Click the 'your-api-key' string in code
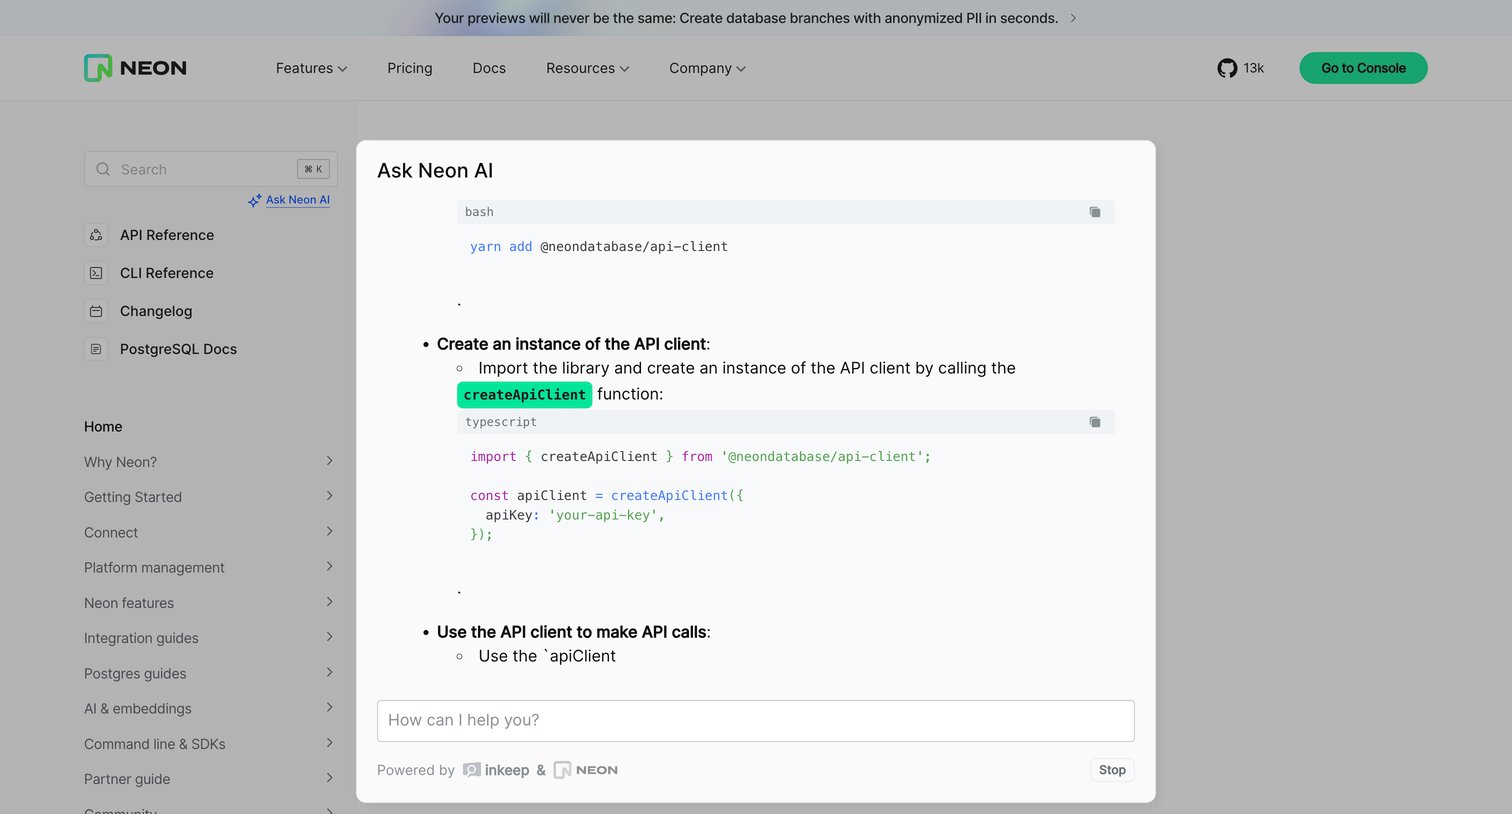1512x814 pixels. point(602,515)
